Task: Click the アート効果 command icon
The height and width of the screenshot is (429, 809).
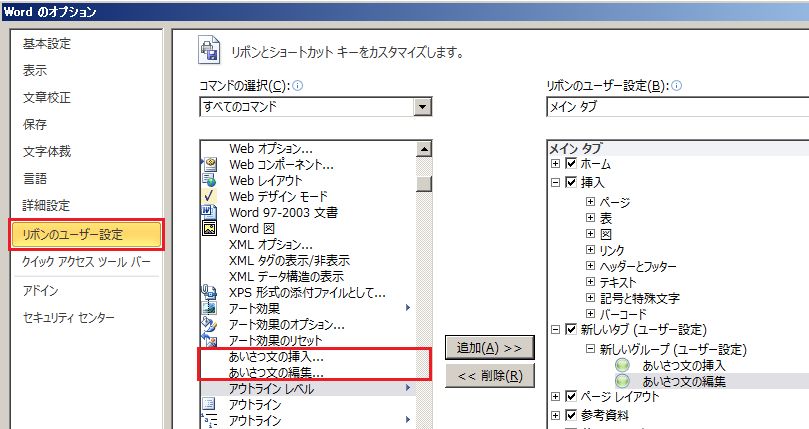Action: point(209,308)
